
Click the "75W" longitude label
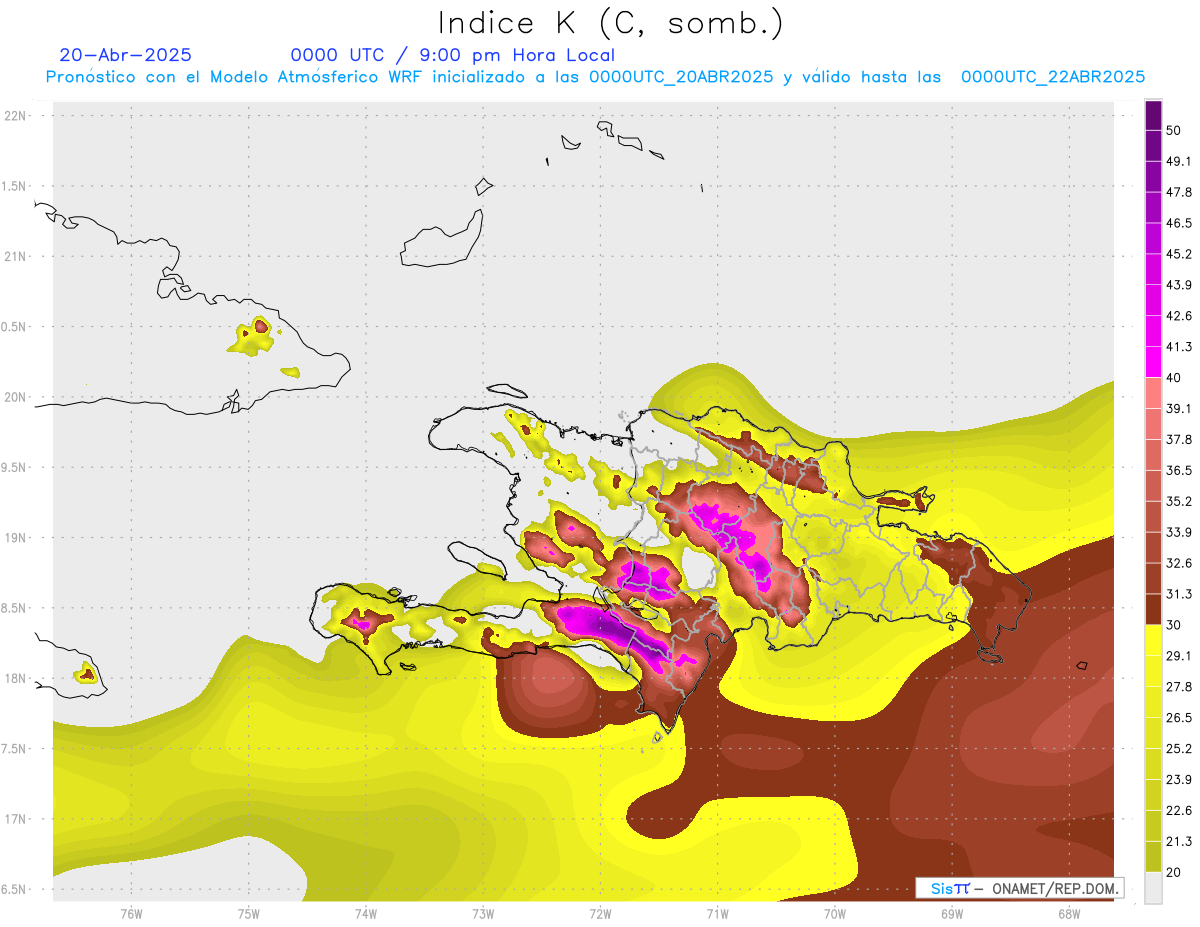[x=249, y=914]
